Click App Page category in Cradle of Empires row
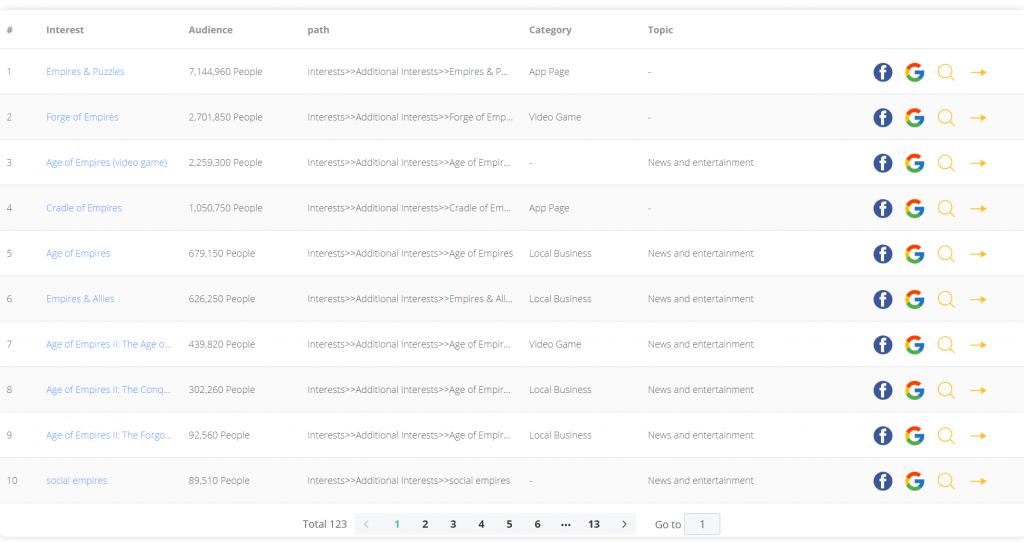This screenshot has height=542, width=1024. (x=549, y=208)
